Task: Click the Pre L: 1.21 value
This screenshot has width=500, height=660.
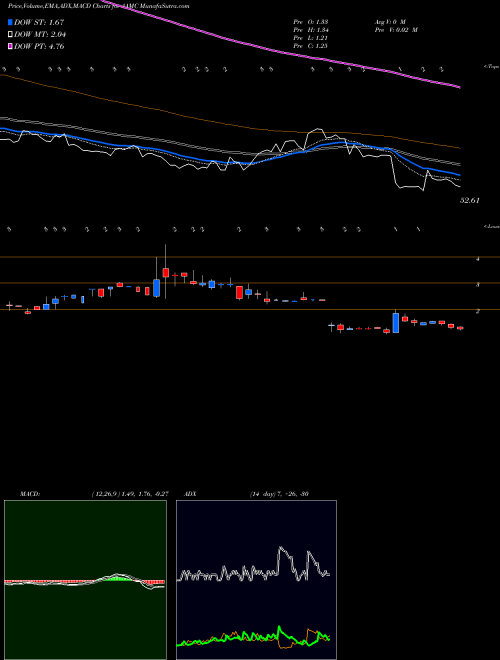Action: pos(311,38)
